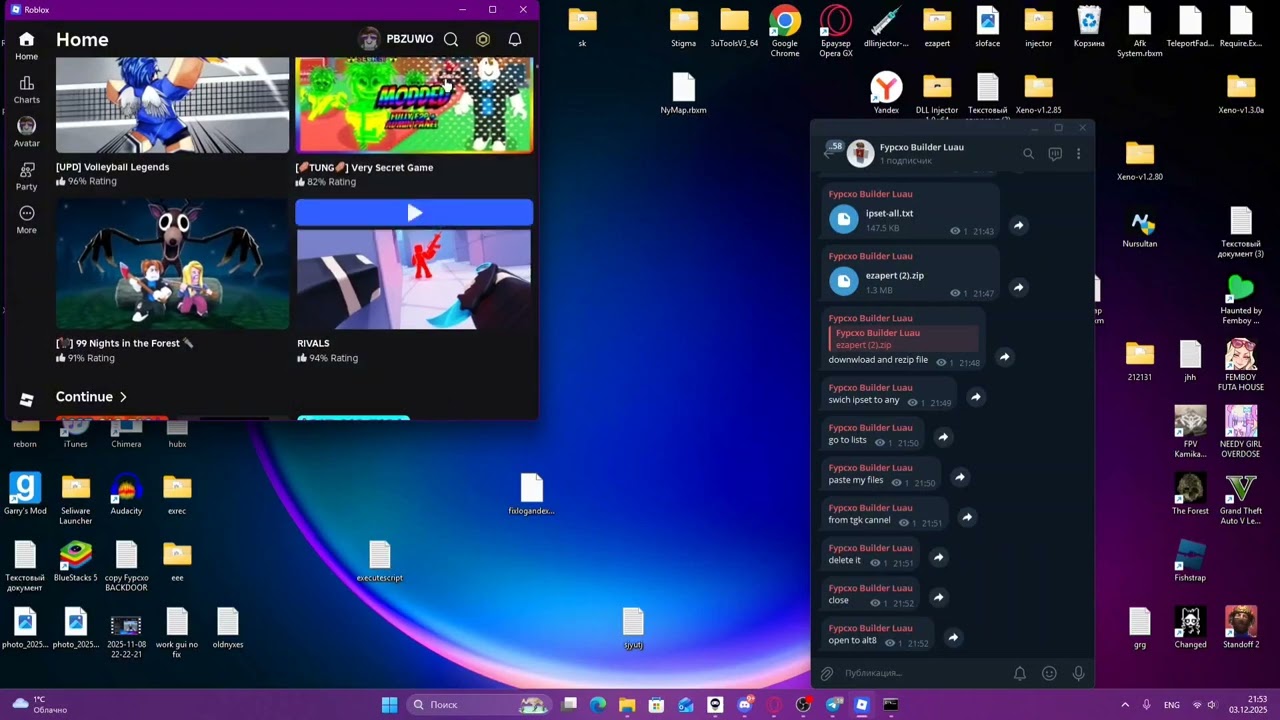Image resolution: width=1280 pixels, height=720 pixels.
Task: Open Home in the Roblox sidebar
Action: (26, 46)
